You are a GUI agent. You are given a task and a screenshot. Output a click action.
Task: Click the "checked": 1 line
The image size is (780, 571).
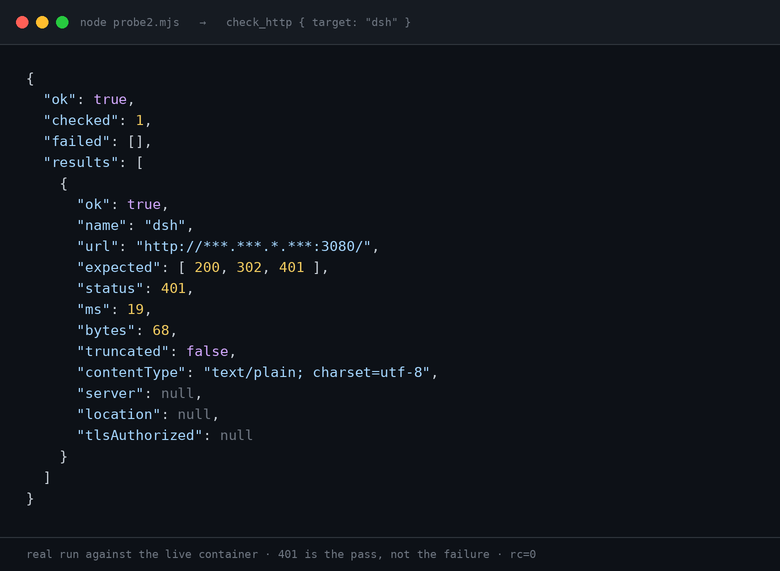click(98, 120)
